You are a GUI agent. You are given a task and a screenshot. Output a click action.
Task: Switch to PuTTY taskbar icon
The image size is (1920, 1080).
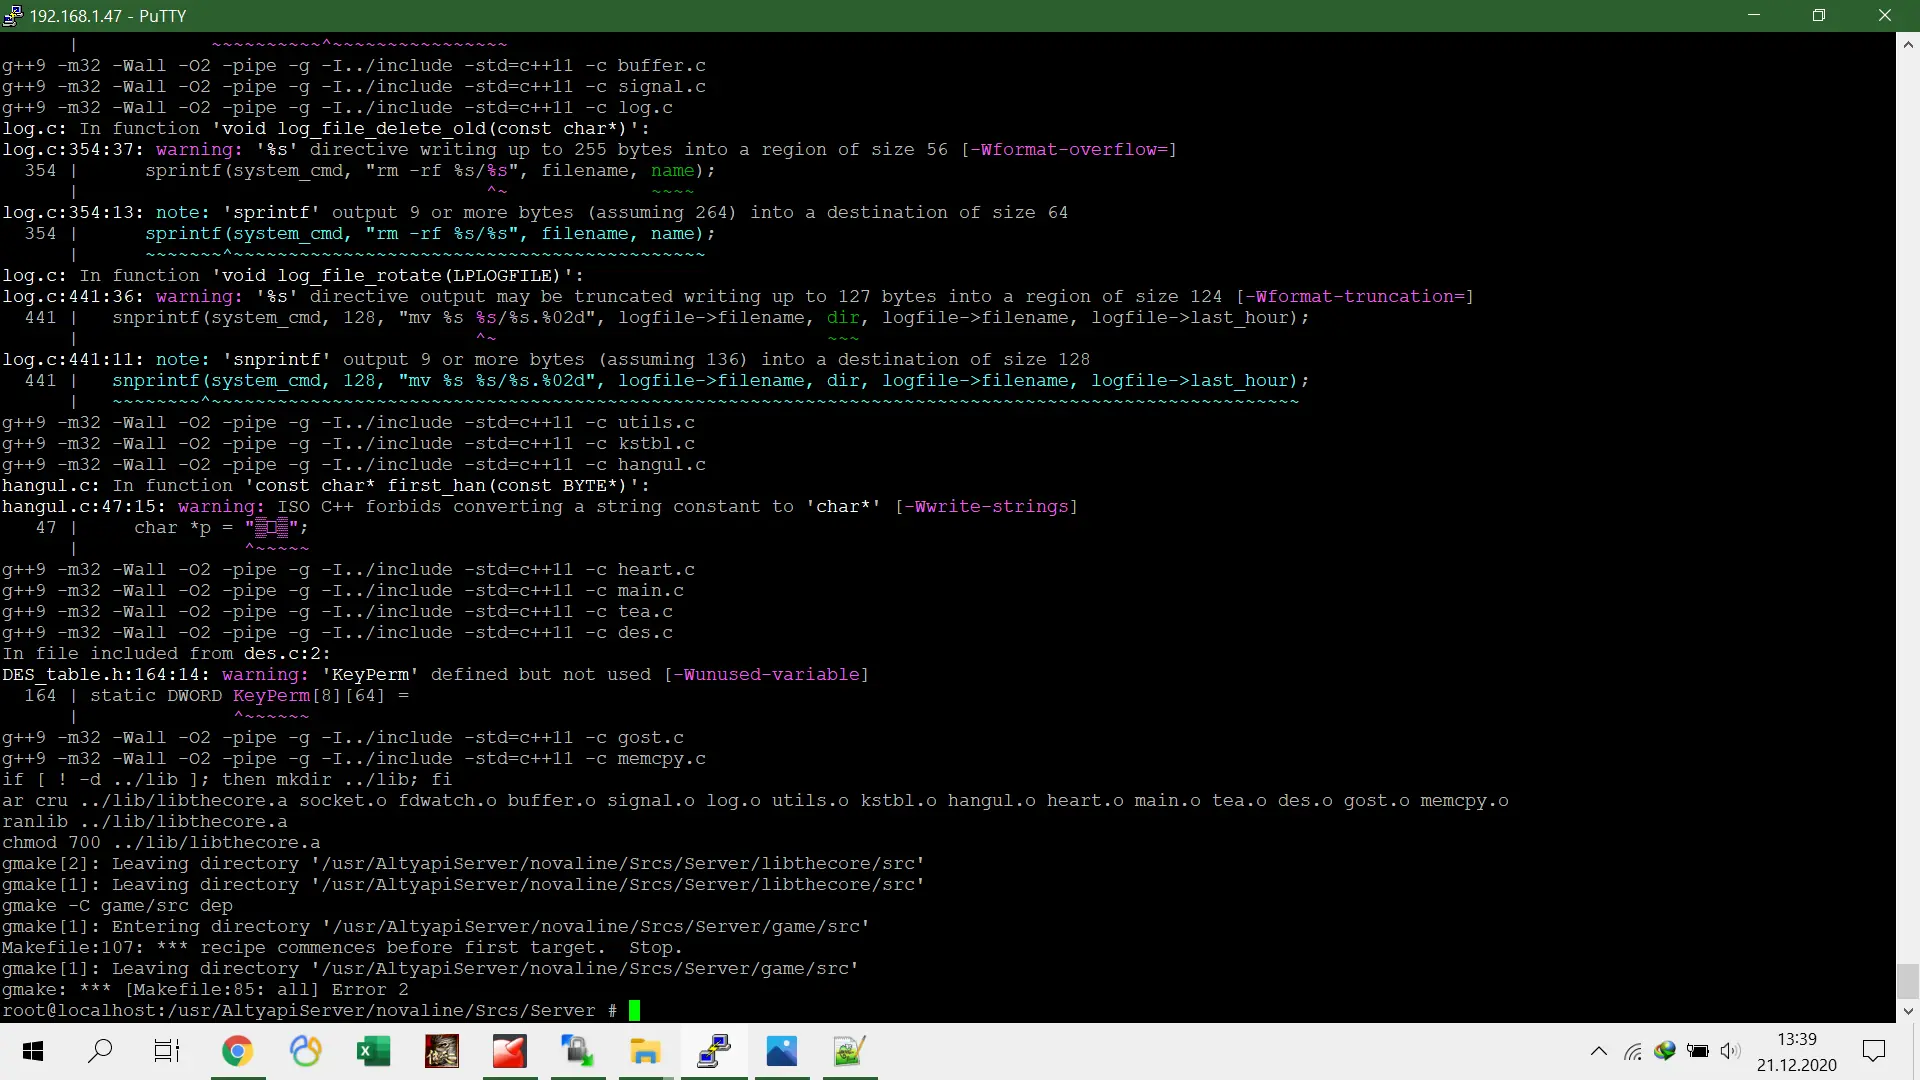(x=714, y=1051)
